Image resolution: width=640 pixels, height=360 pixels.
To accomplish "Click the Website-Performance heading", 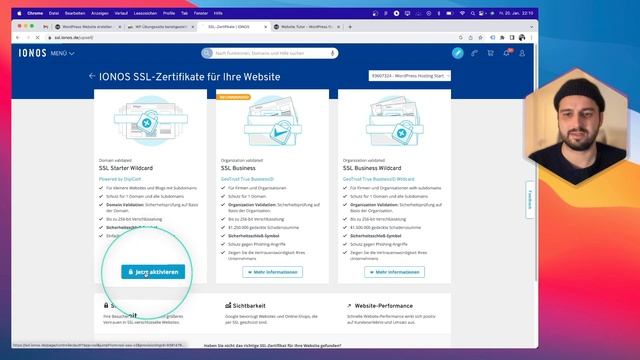I will coord(384,306).
